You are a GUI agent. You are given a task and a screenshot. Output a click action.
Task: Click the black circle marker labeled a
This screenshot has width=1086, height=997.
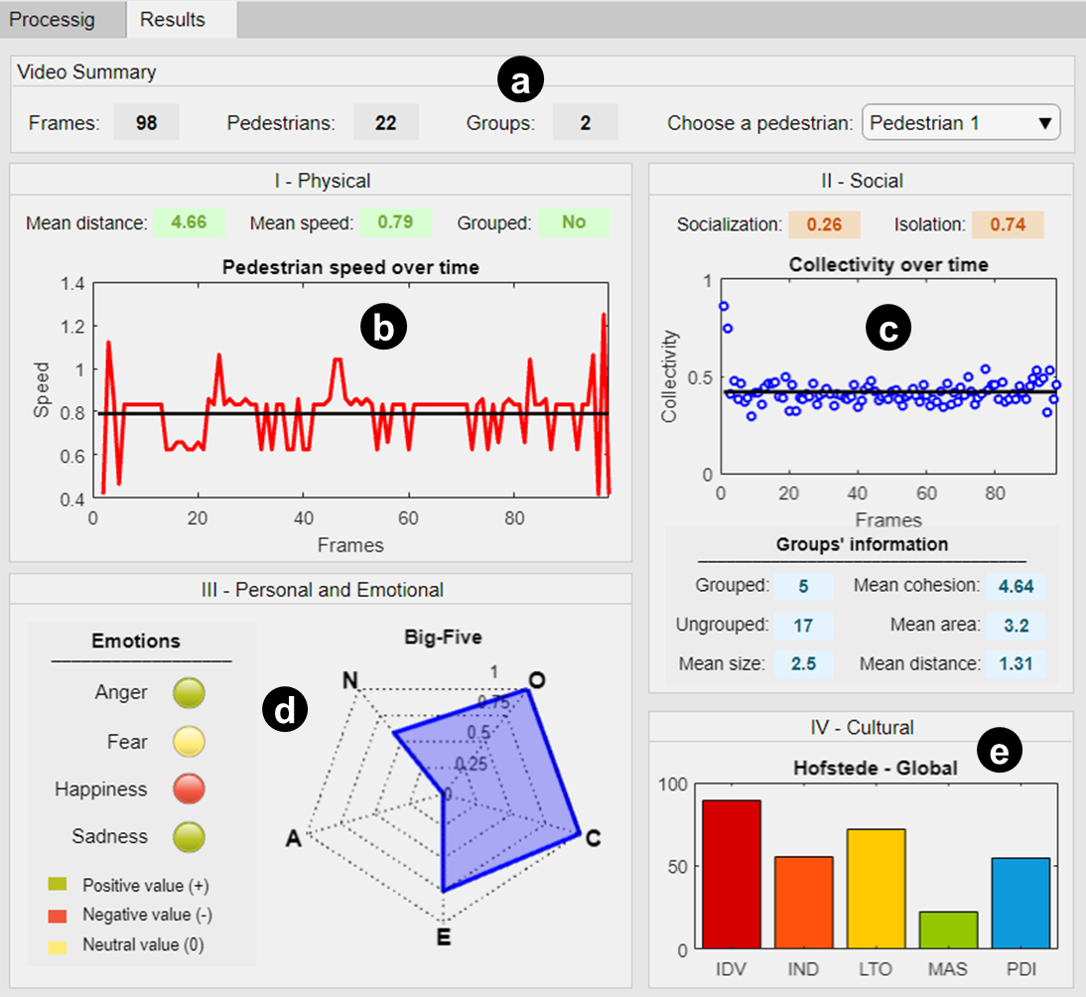[520, 80]
